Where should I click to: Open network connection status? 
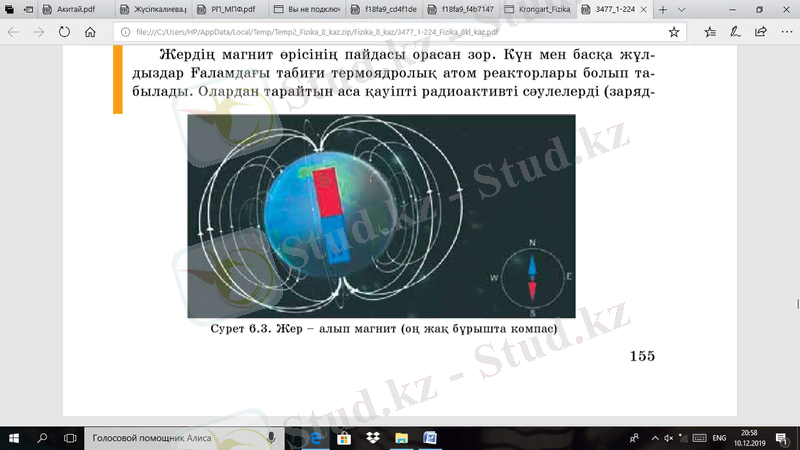pos(683,438)
